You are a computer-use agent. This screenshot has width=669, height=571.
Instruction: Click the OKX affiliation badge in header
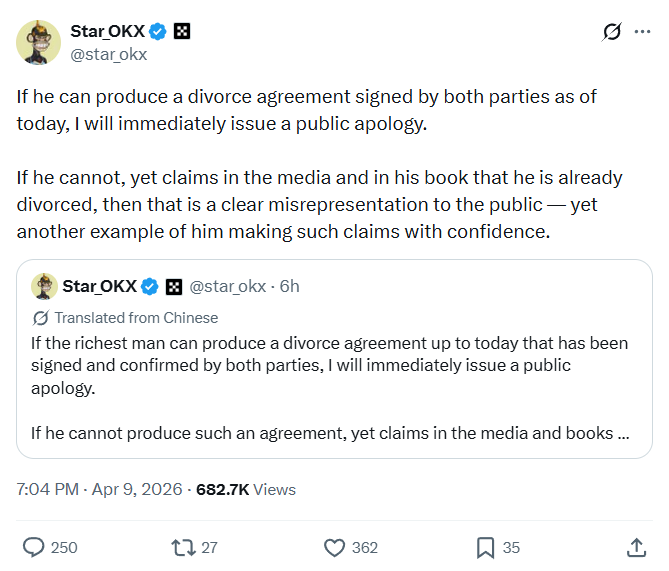point(181,32)
